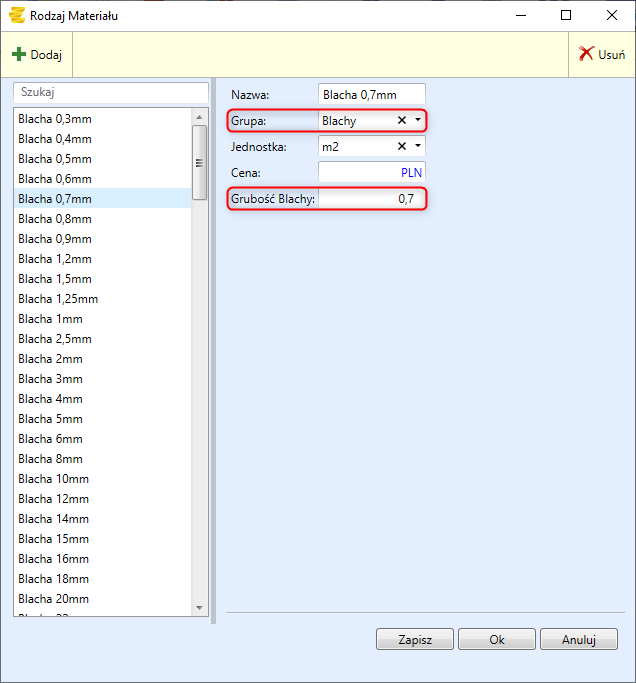636x683 pixels.
Task: Click the list scrollbar up arrow
Action: coord(200,115)
